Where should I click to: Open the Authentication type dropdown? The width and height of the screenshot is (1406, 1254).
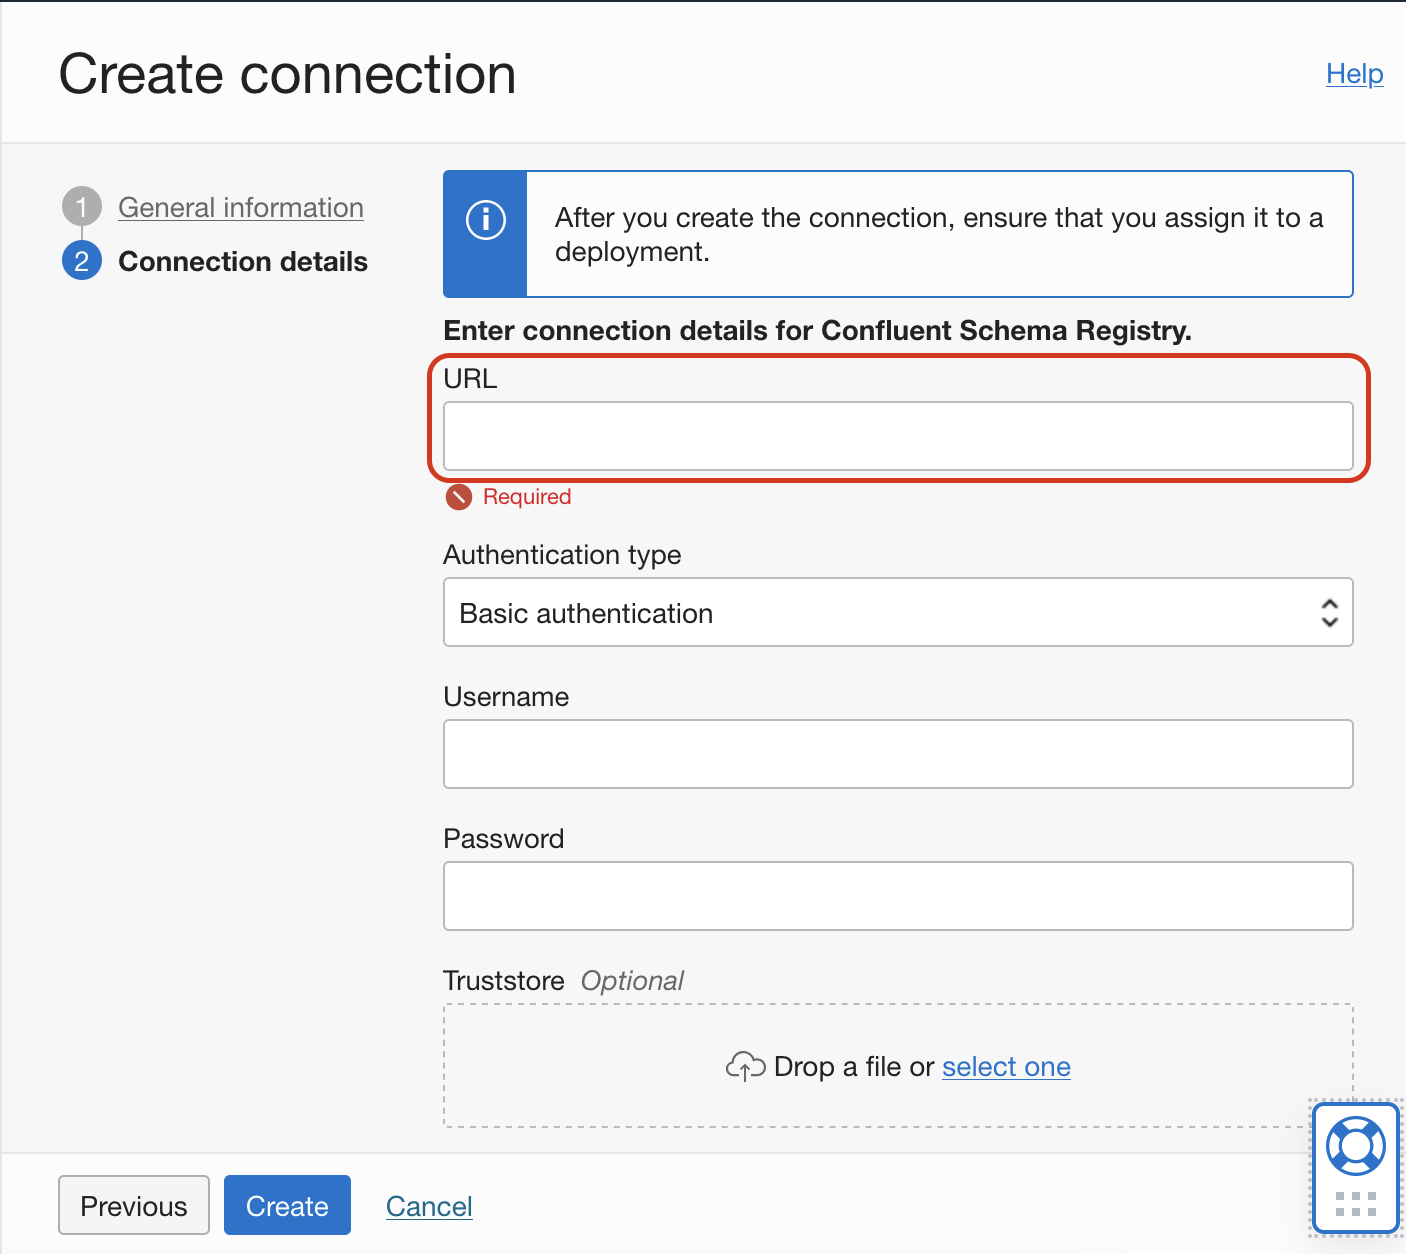pos(897,612)
